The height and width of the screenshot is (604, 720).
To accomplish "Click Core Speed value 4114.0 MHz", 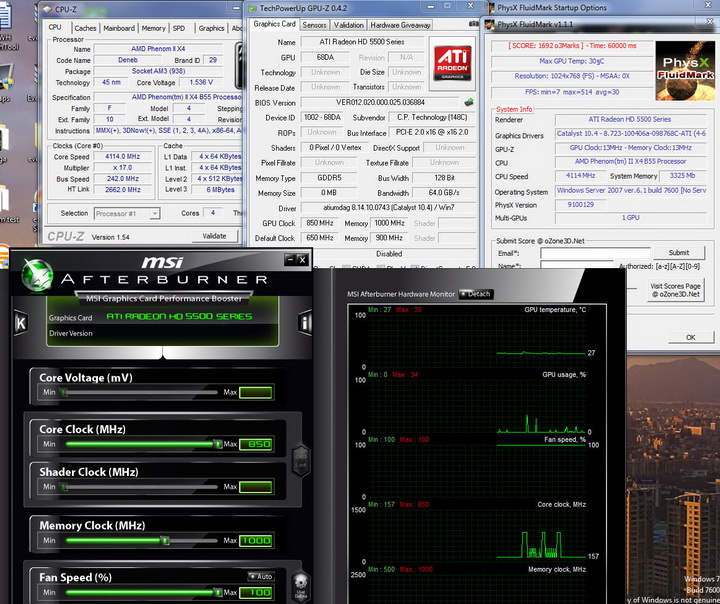I will (123, 156).
